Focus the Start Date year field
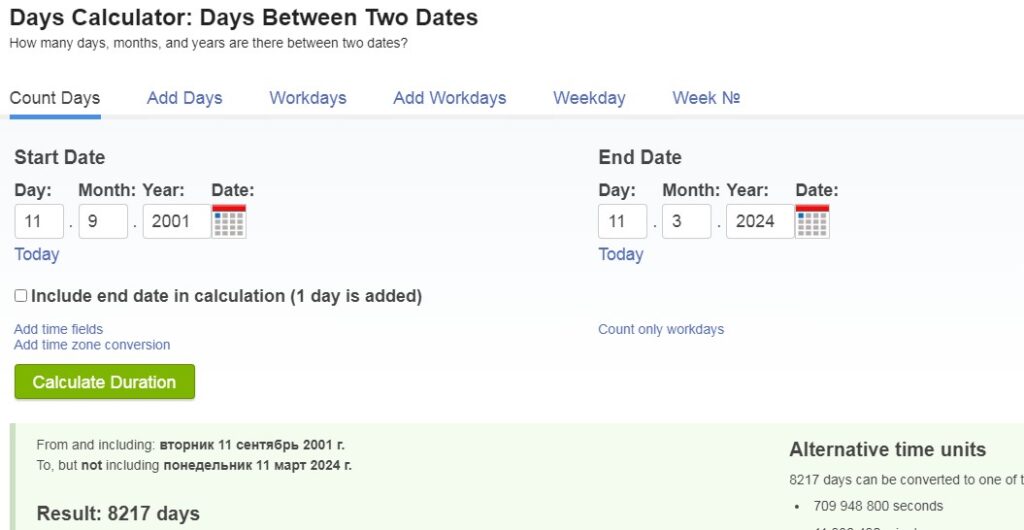The height and width of the screenshot is (530, 1024). (177, 221)
